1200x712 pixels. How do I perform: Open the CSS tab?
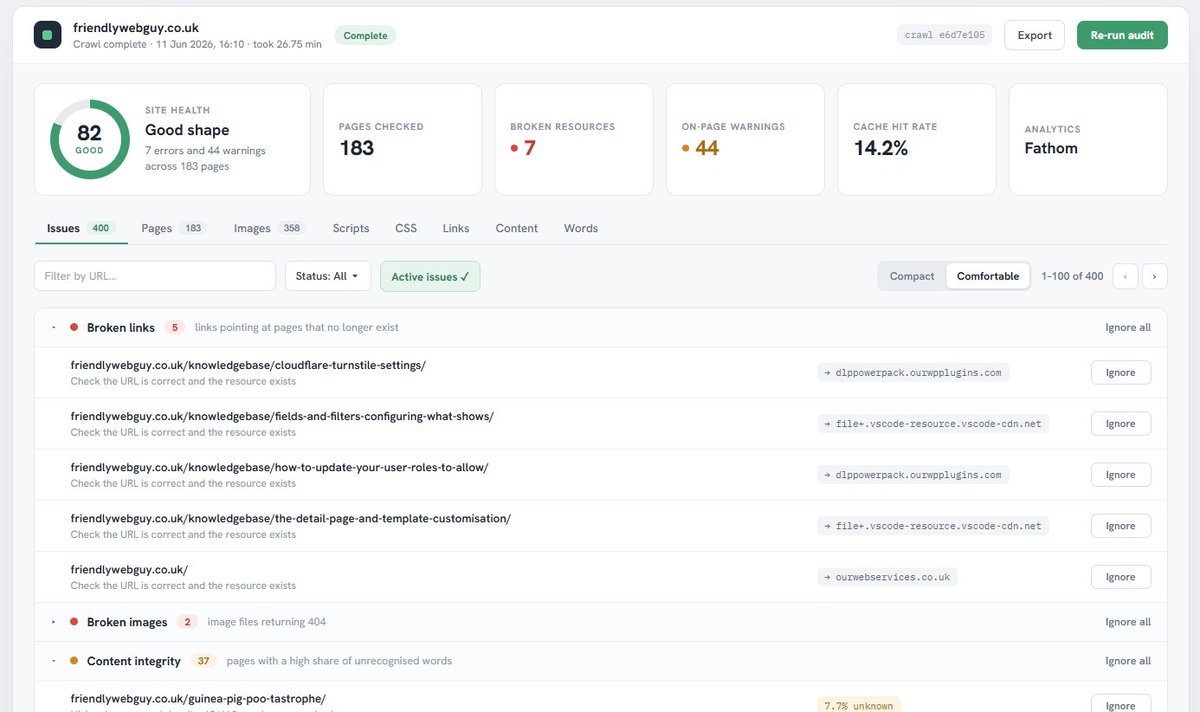click(x=406, y=228)
